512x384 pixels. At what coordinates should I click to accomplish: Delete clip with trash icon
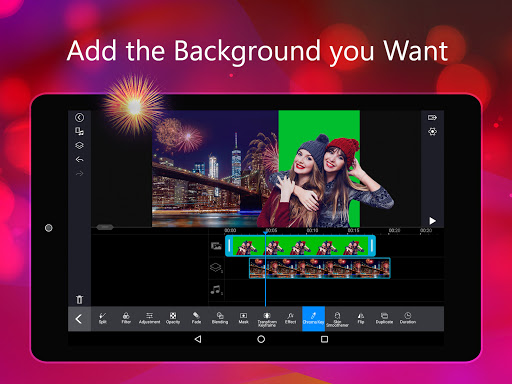point(79,299)
